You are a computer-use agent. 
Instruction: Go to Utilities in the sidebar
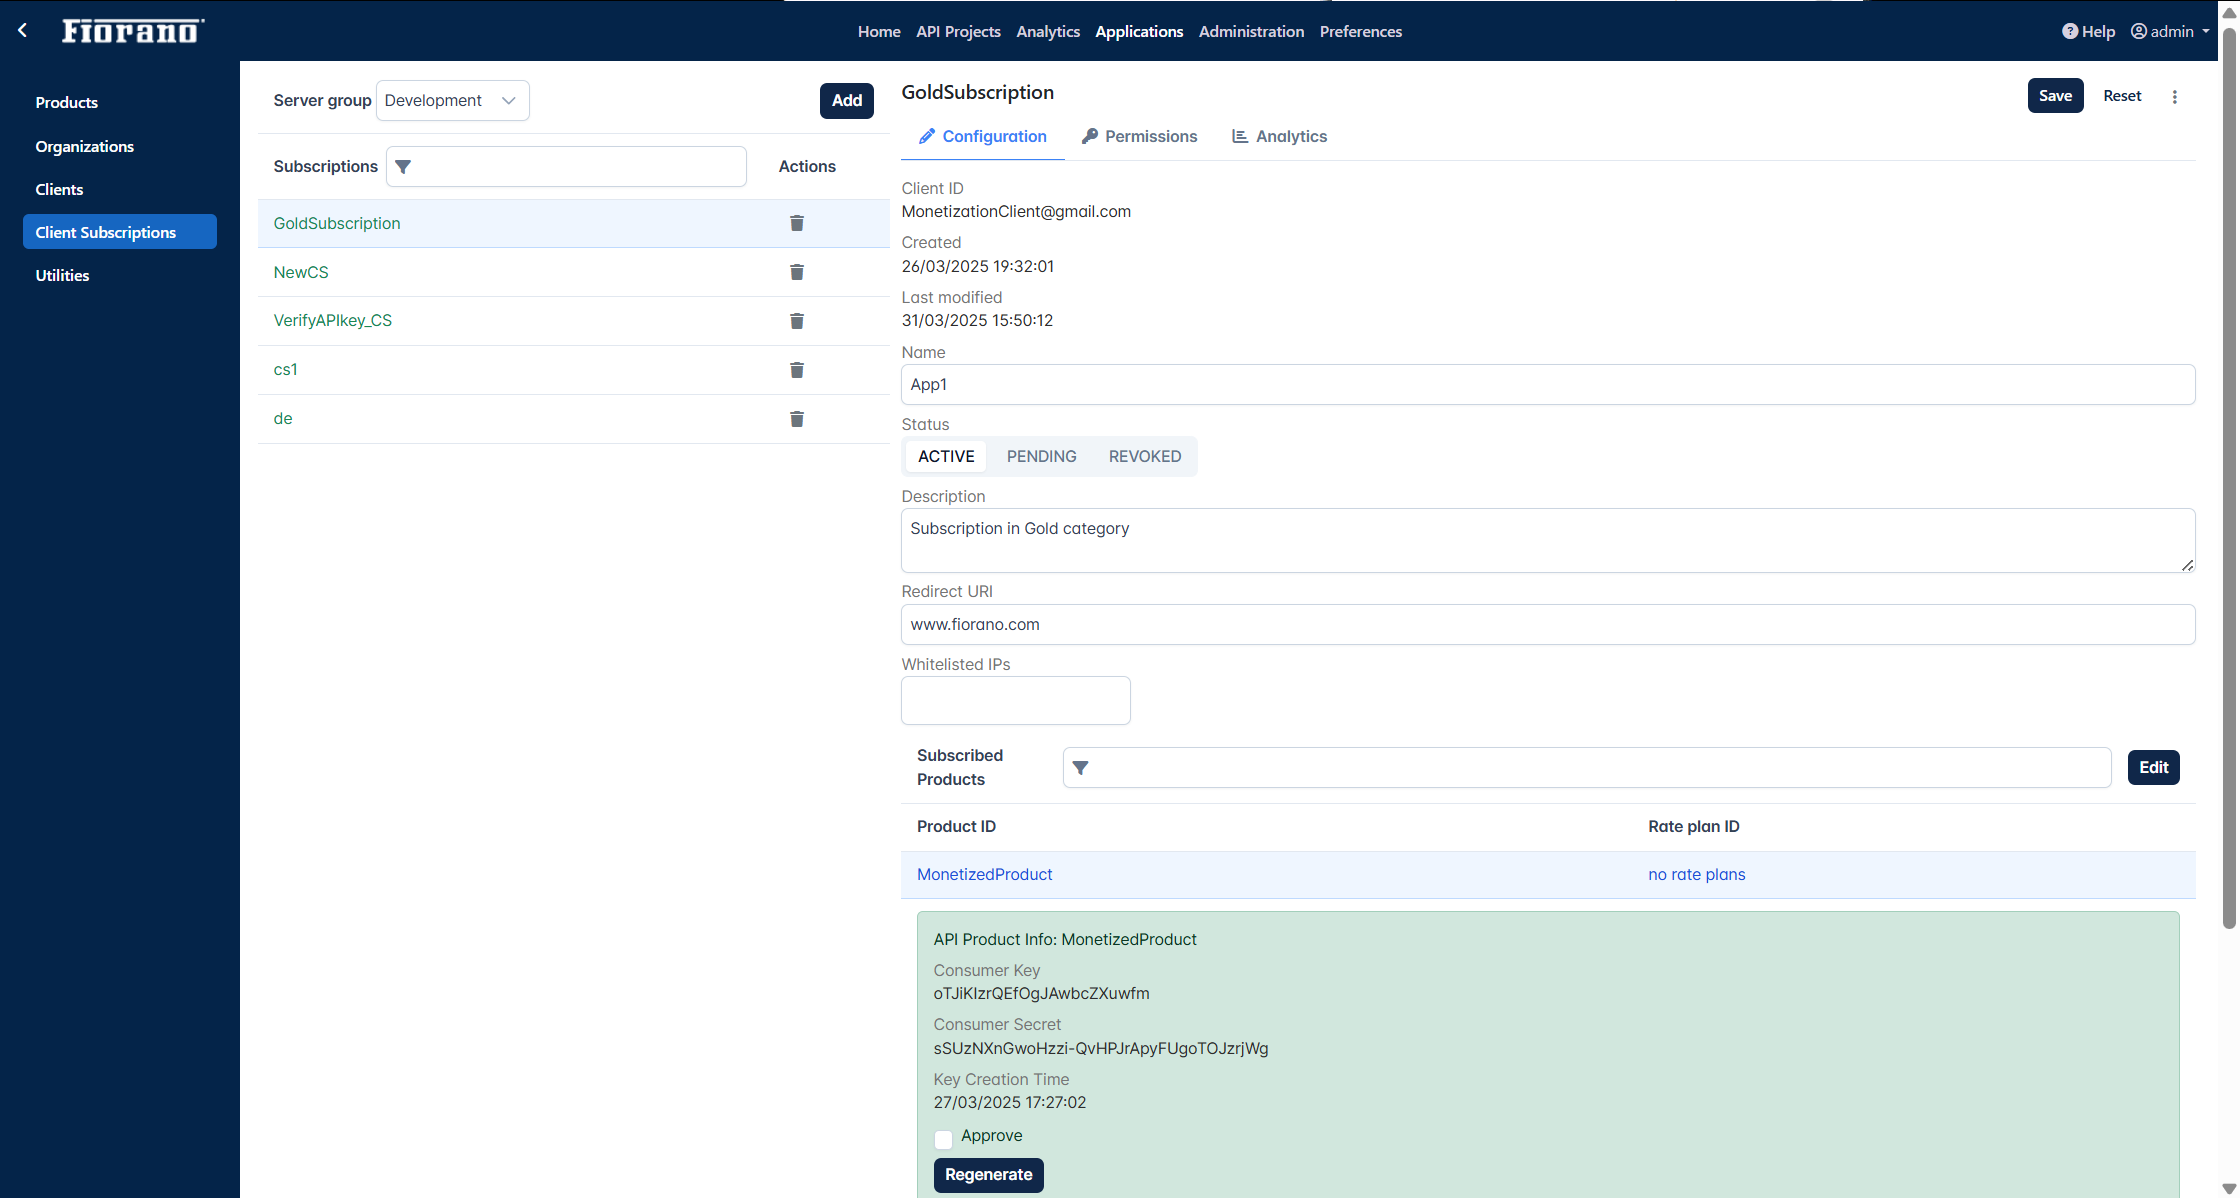click(x=120, y=275)
